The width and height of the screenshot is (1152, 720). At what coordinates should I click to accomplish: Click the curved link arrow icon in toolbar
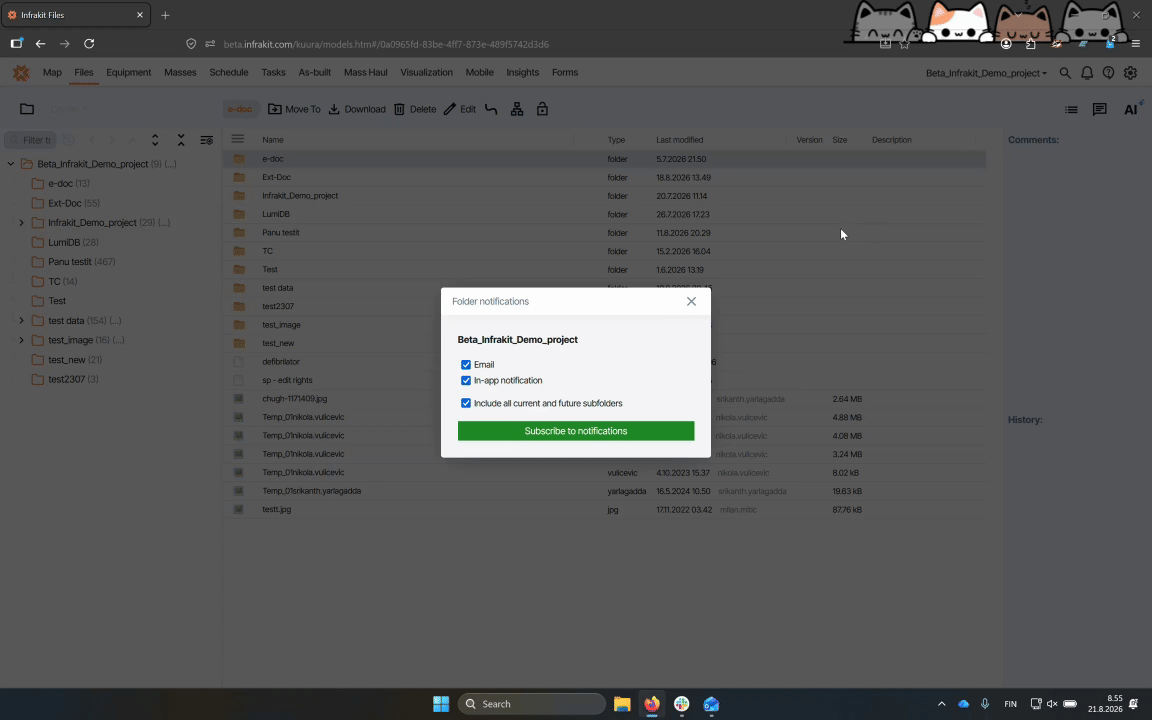click(492, 109)
